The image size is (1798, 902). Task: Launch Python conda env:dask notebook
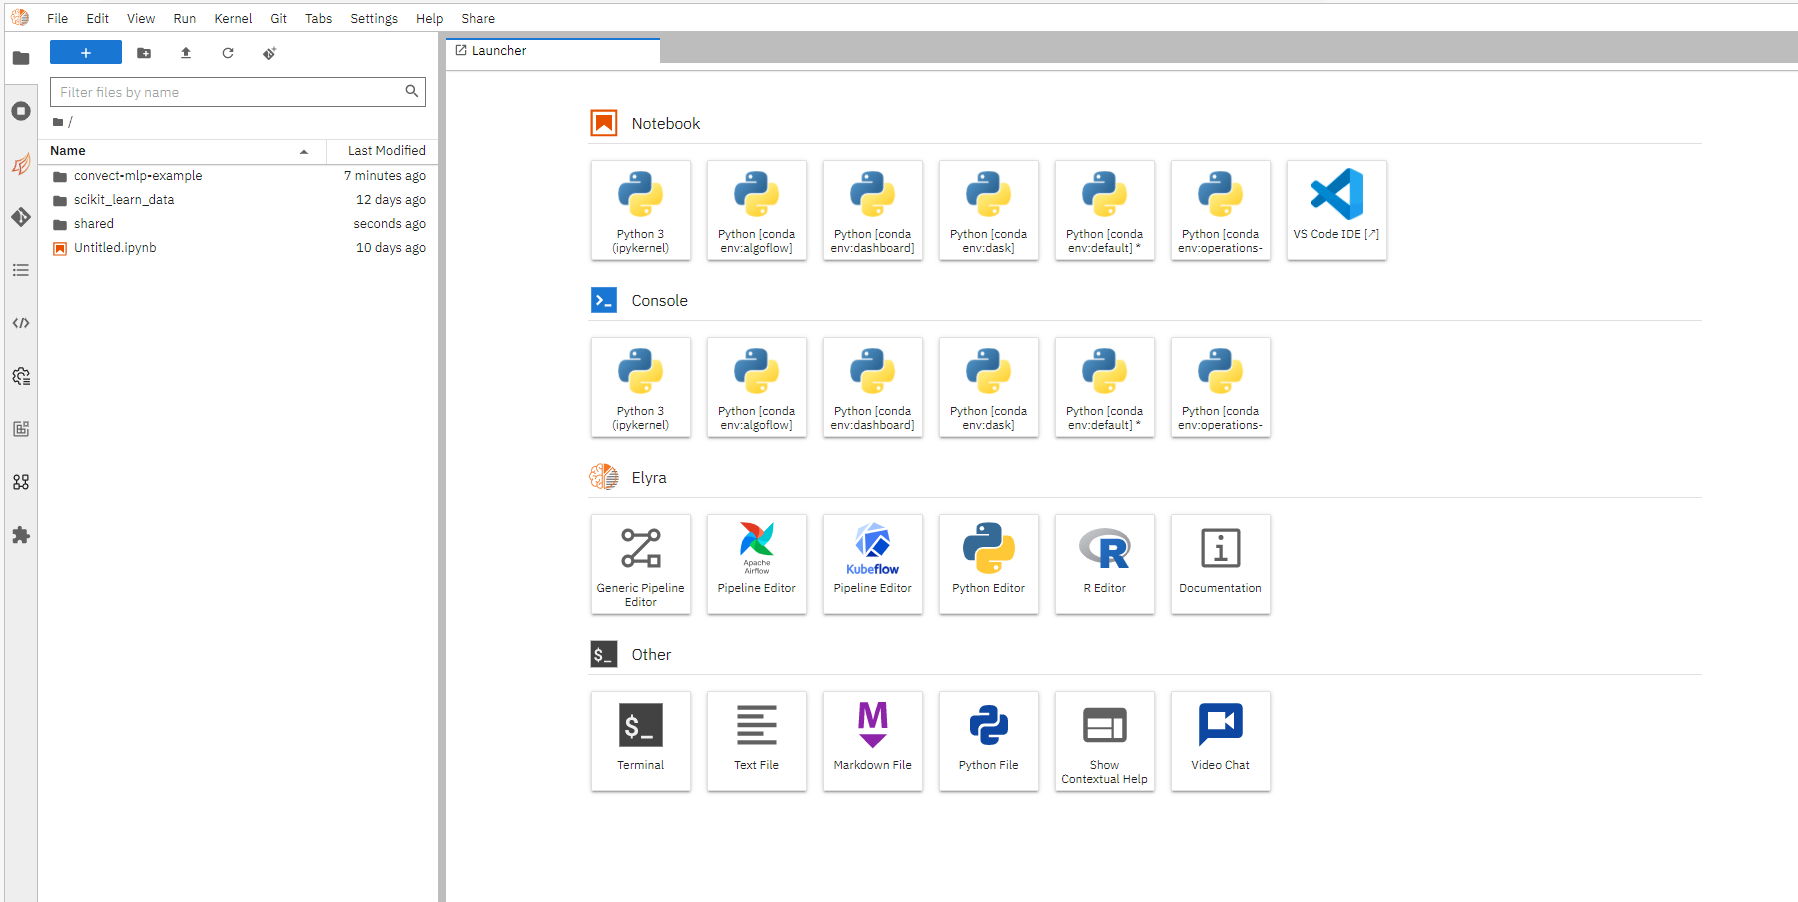[989, 210]
